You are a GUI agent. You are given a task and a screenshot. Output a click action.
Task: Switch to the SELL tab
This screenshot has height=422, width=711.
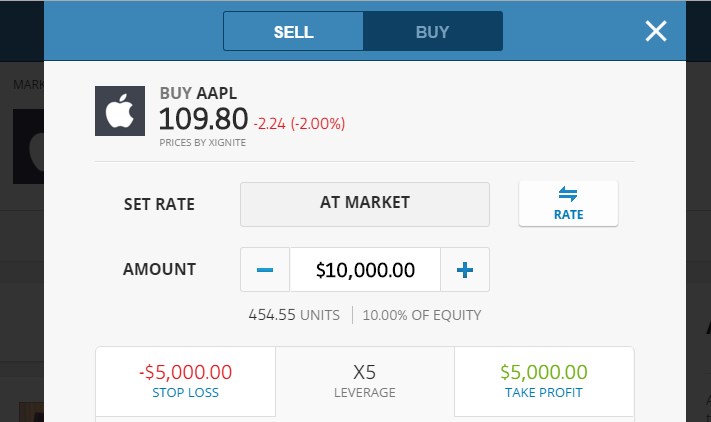point(293,31)
